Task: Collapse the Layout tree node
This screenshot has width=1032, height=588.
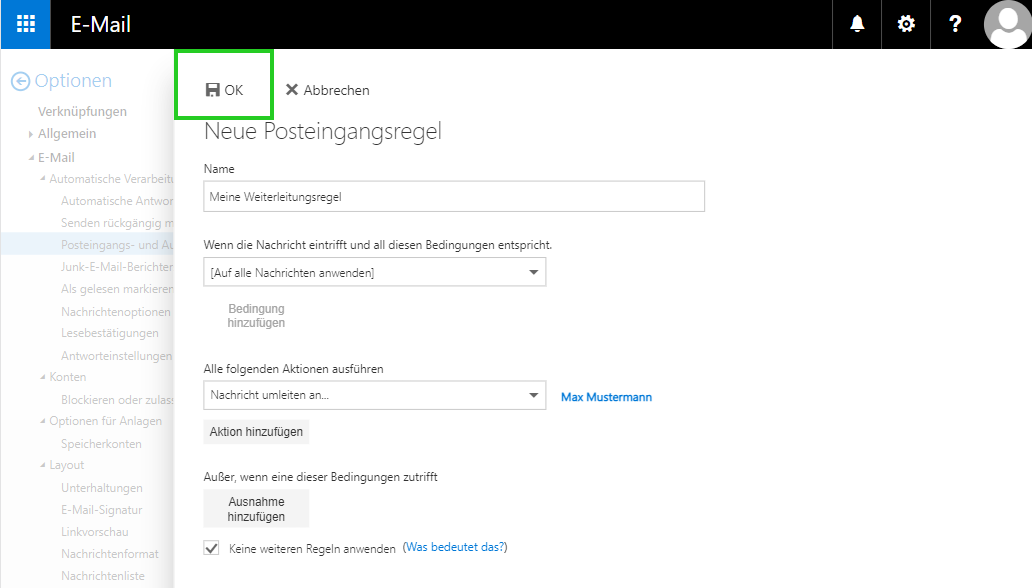Action: pyautogui.click(x=43, y=465)
